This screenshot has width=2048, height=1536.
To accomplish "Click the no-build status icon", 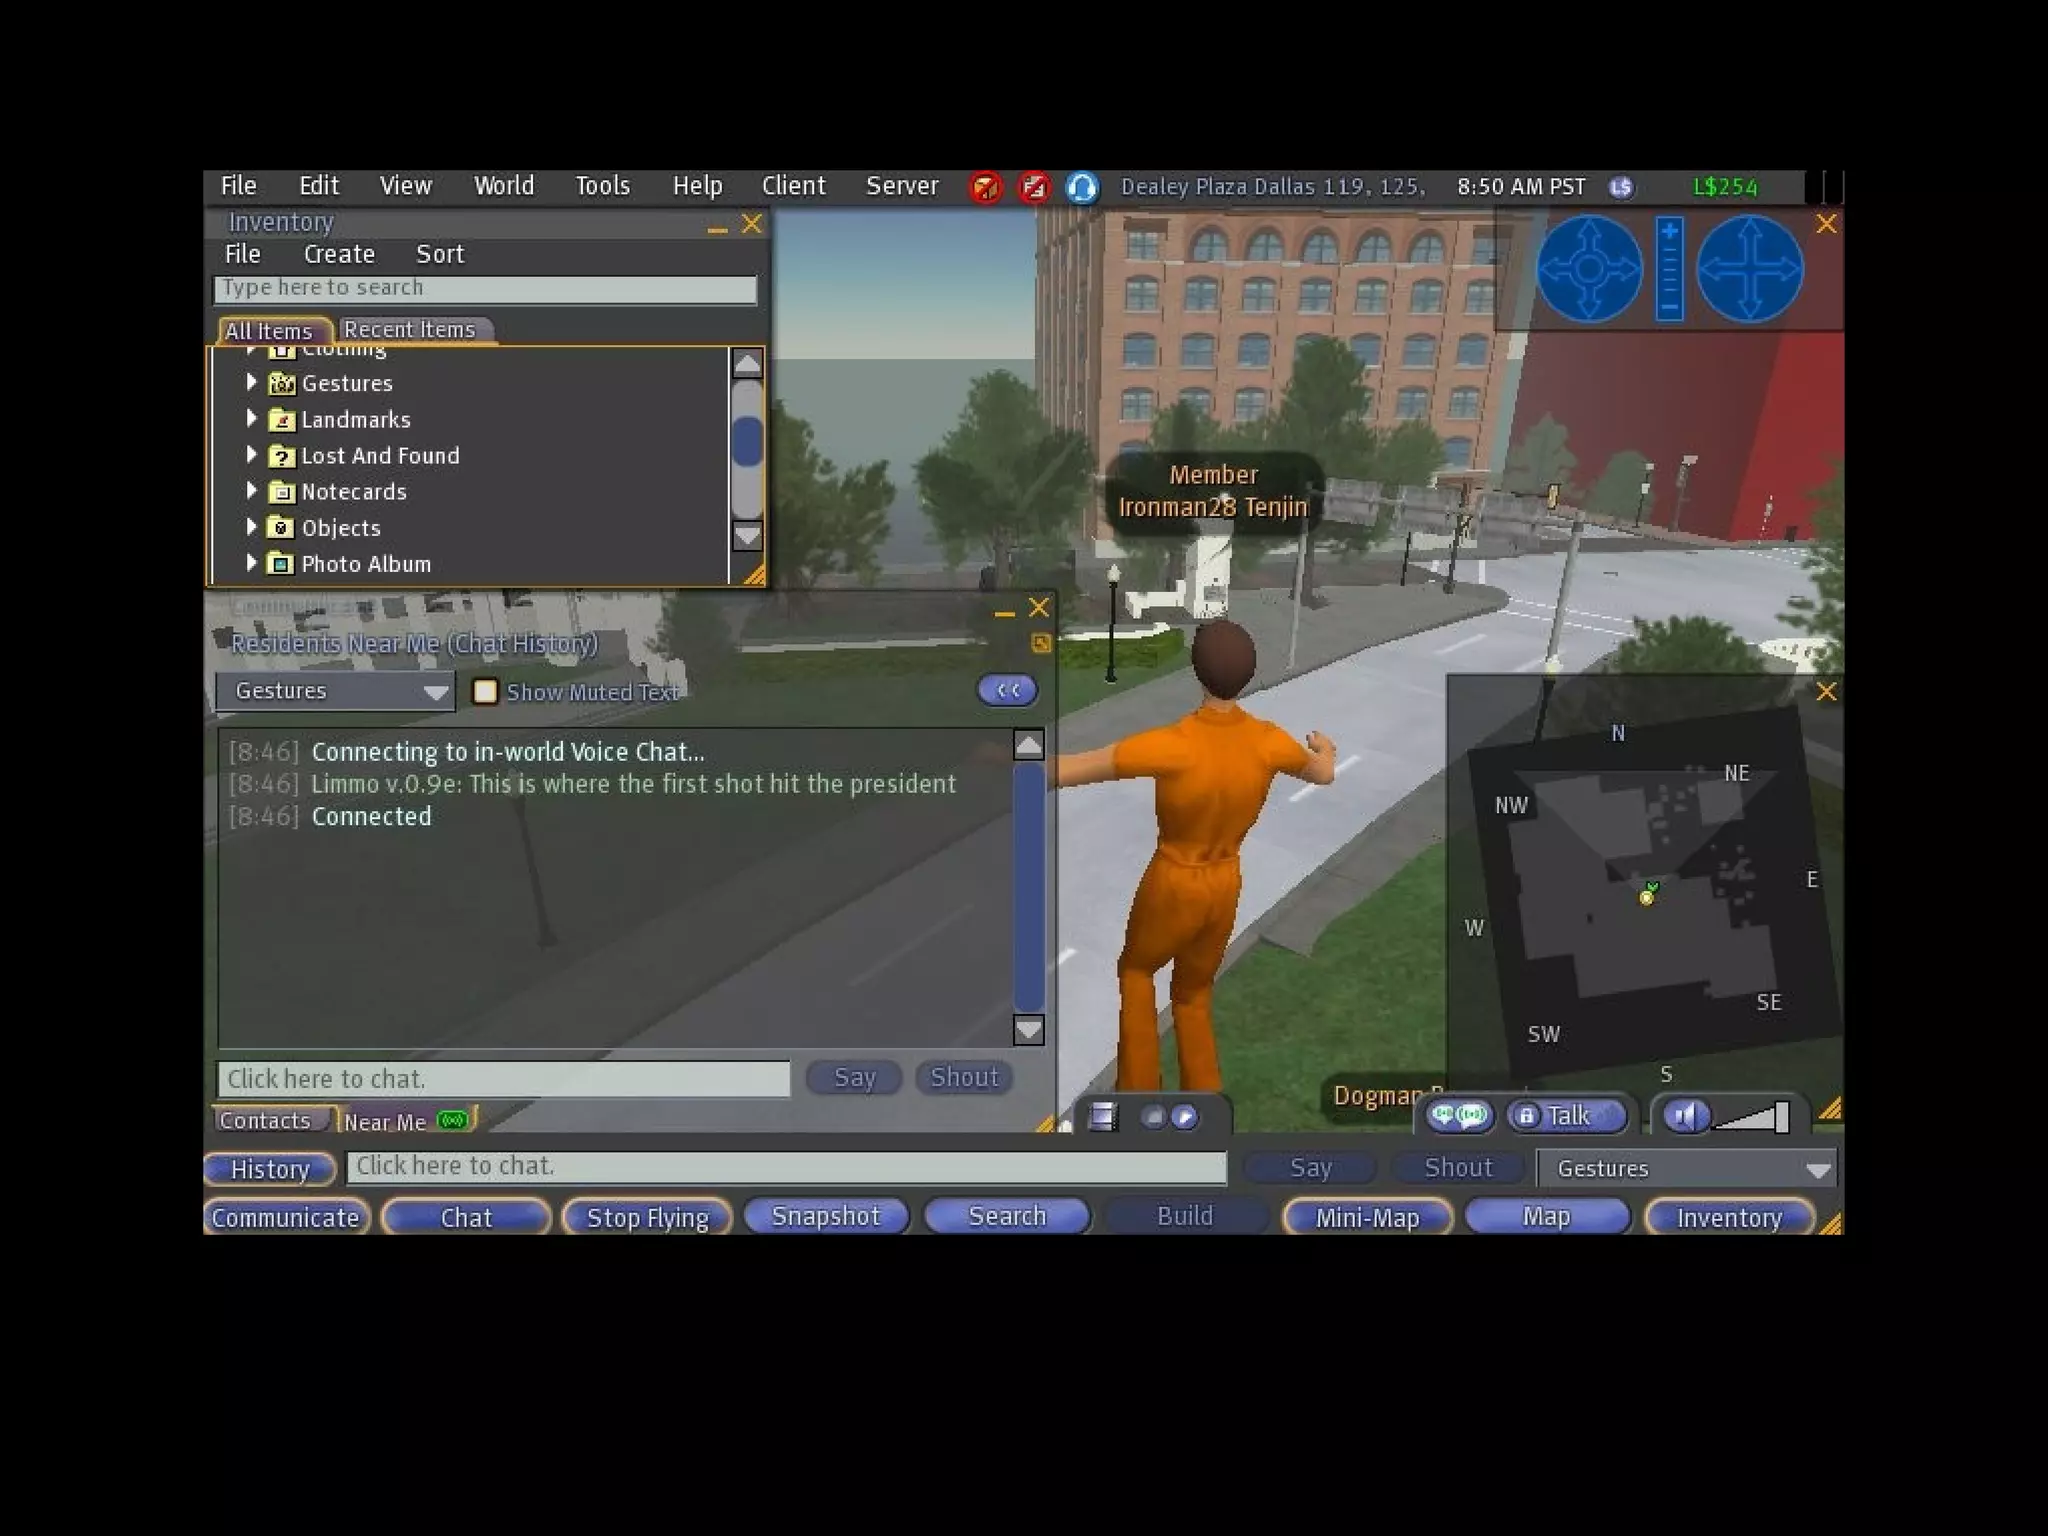I will [x=985, y=187].
